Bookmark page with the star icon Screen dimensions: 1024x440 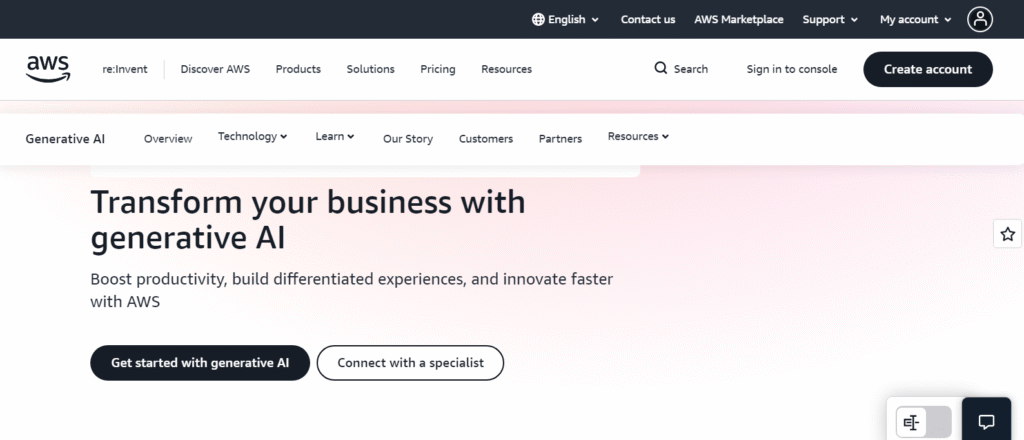pos(1007,234)
